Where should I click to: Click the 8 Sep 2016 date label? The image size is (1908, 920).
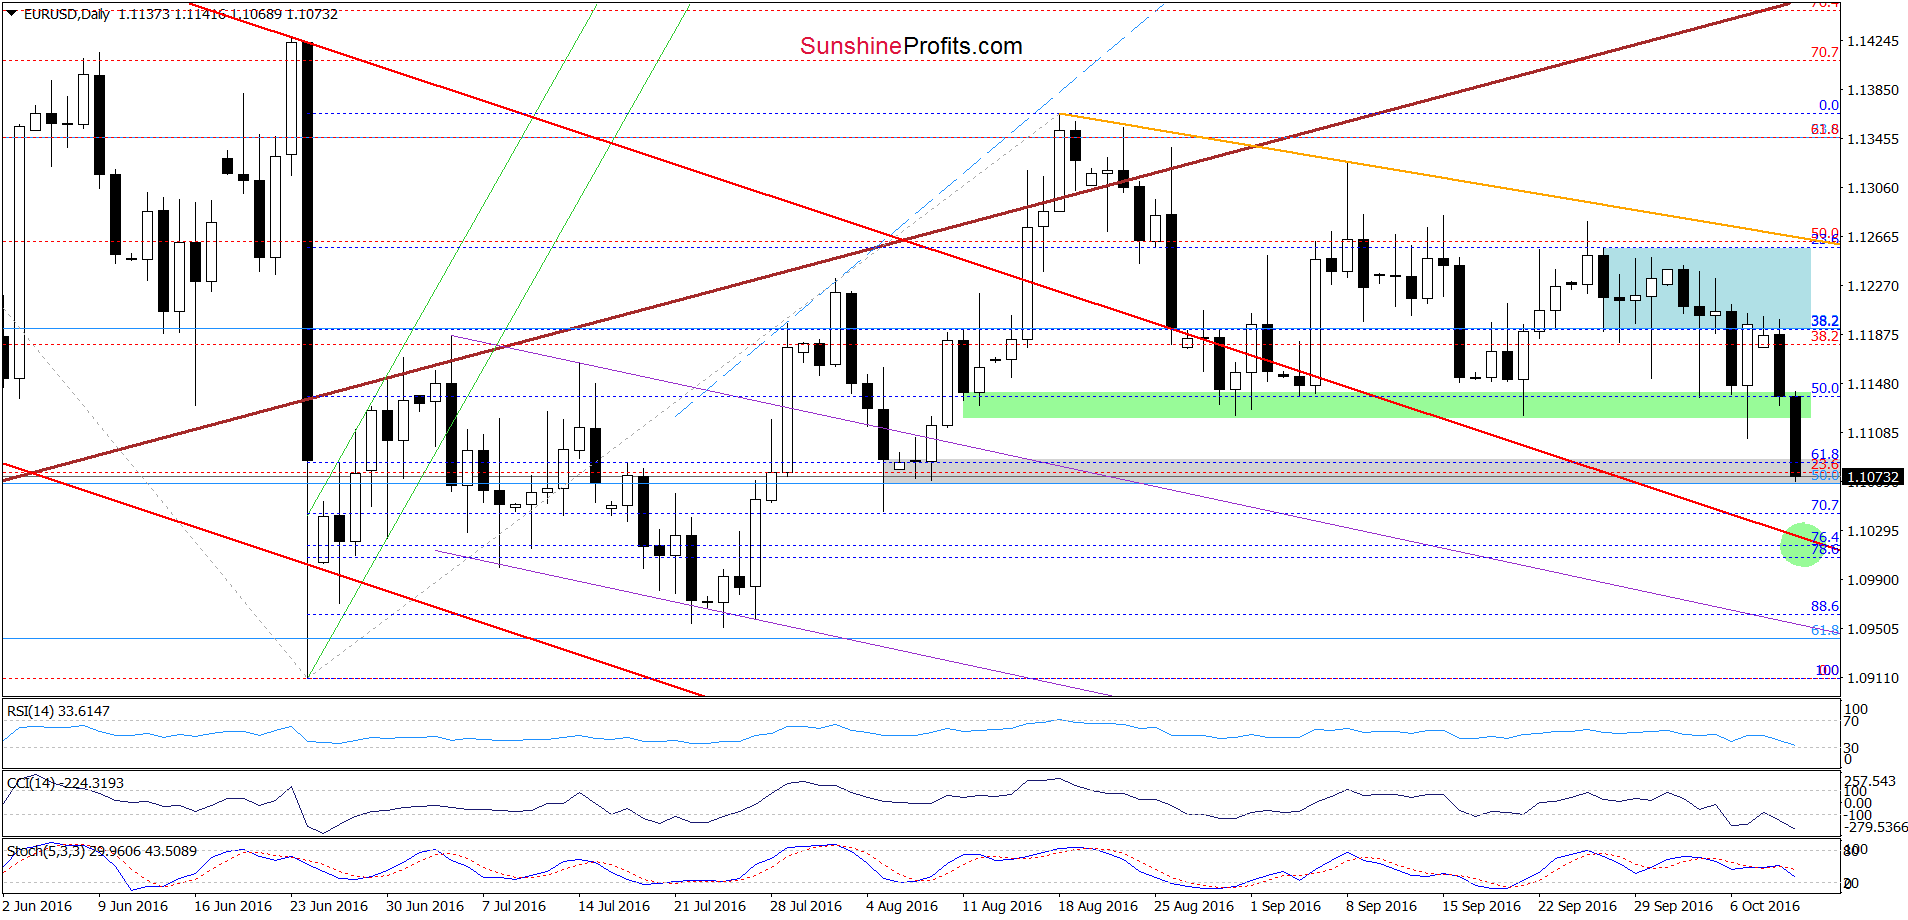[1382, 906]
